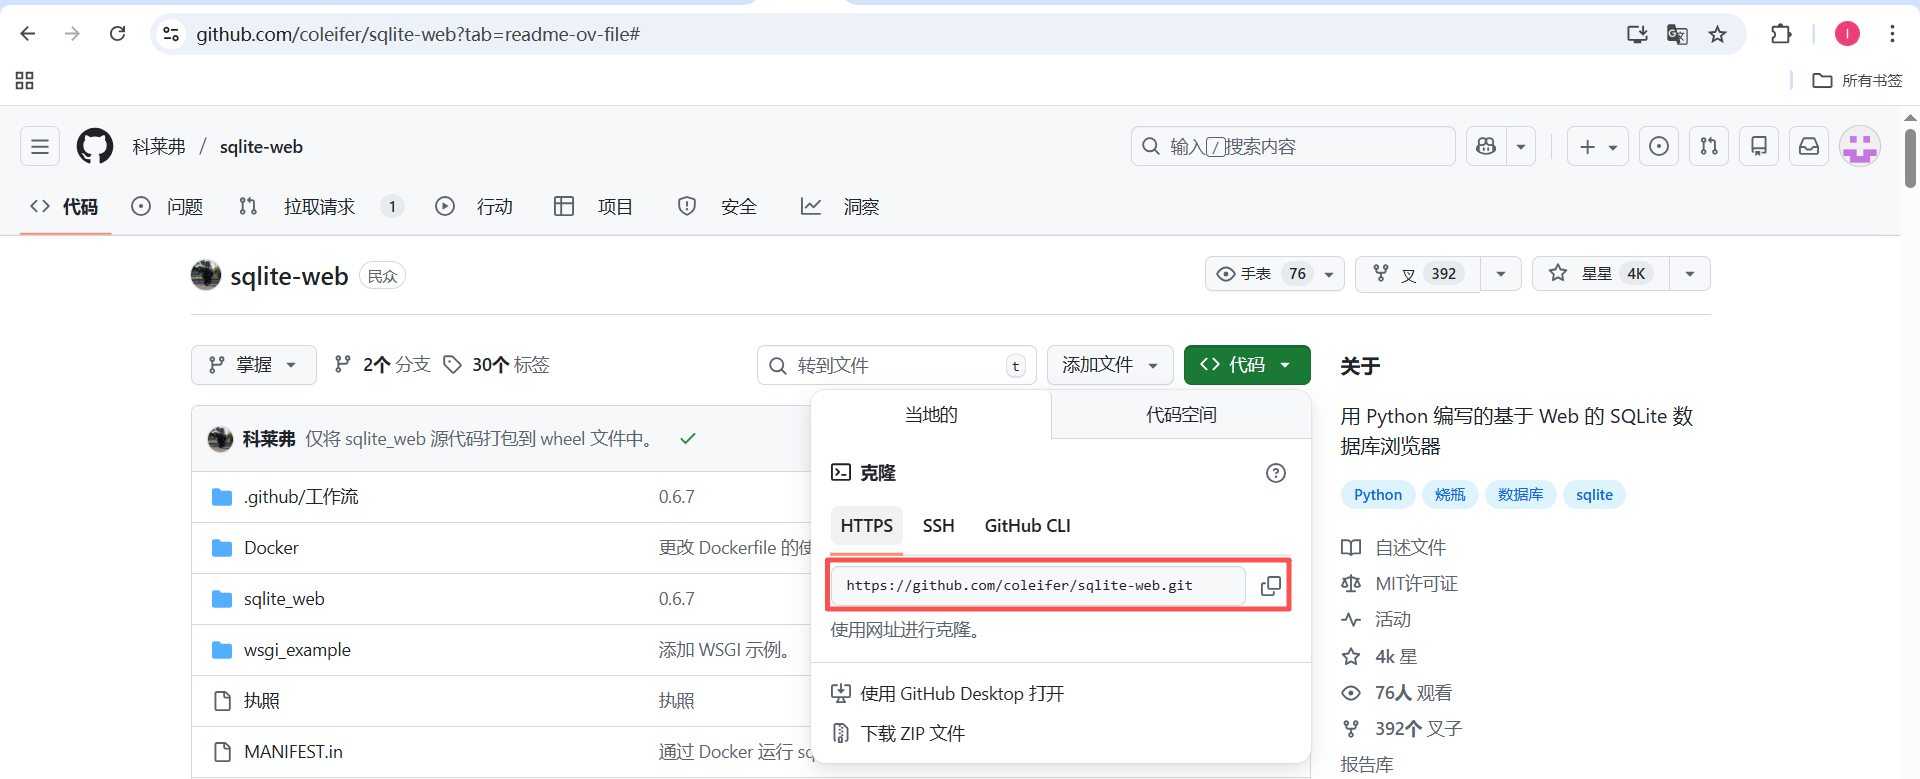Image resolution: width=1920 pixels, height=779 pixels.
Task: Toggle the green 代码 dropdown button
Action: click(1247, 365)
